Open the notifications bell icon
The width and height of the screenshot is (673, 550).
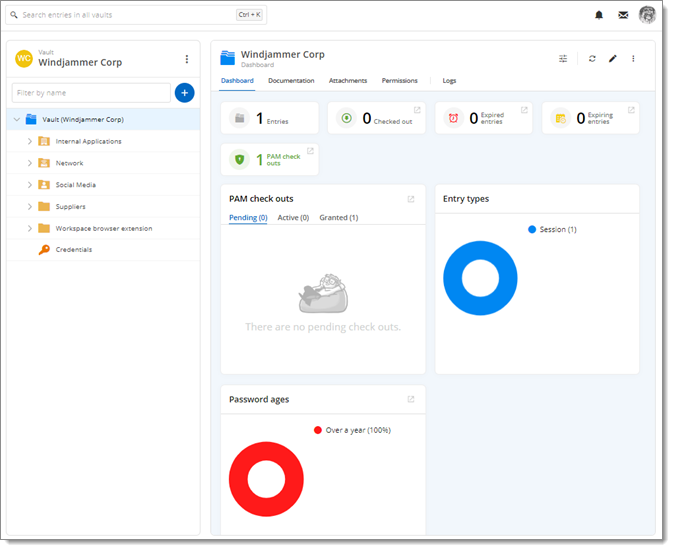click(599, 15)
